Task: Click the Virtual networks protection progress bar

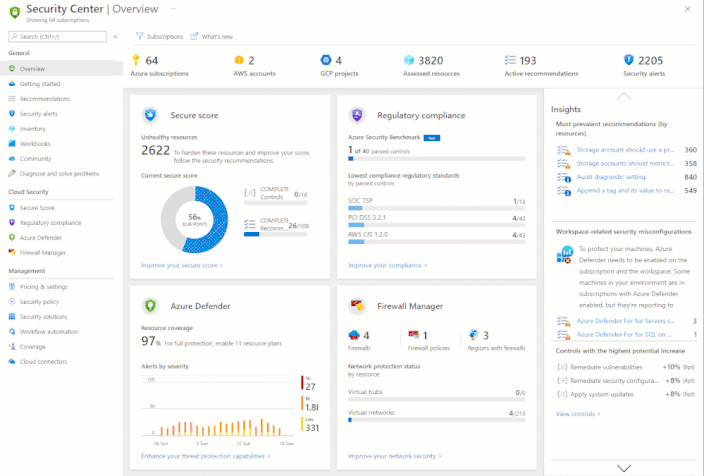Action: tap(436, 420)
